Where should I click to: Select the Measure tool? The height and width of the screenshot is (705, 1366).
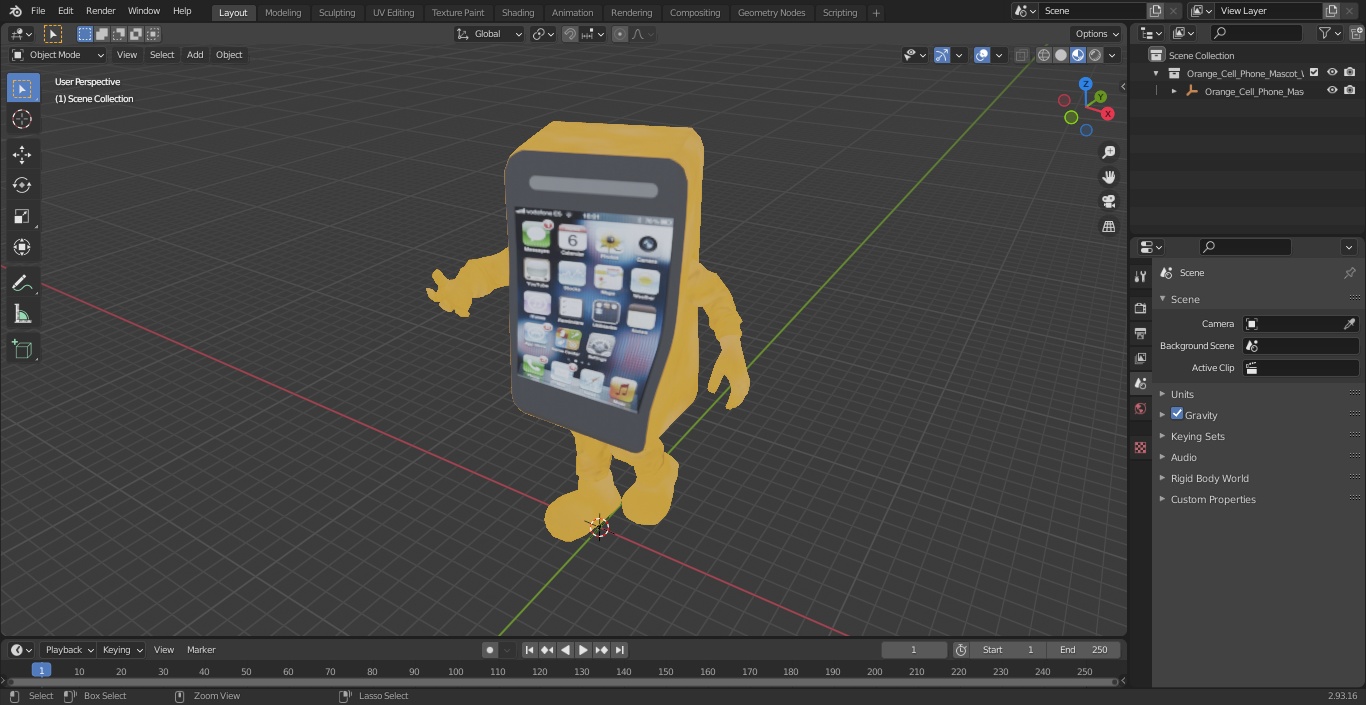22,315
